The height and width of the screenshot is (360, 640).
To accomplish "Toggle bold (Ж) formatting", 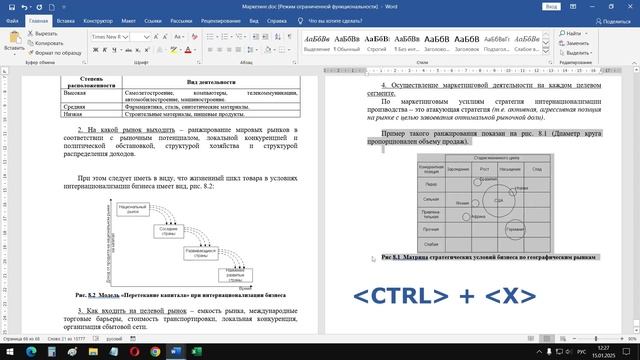I will (x=96, y=50).
